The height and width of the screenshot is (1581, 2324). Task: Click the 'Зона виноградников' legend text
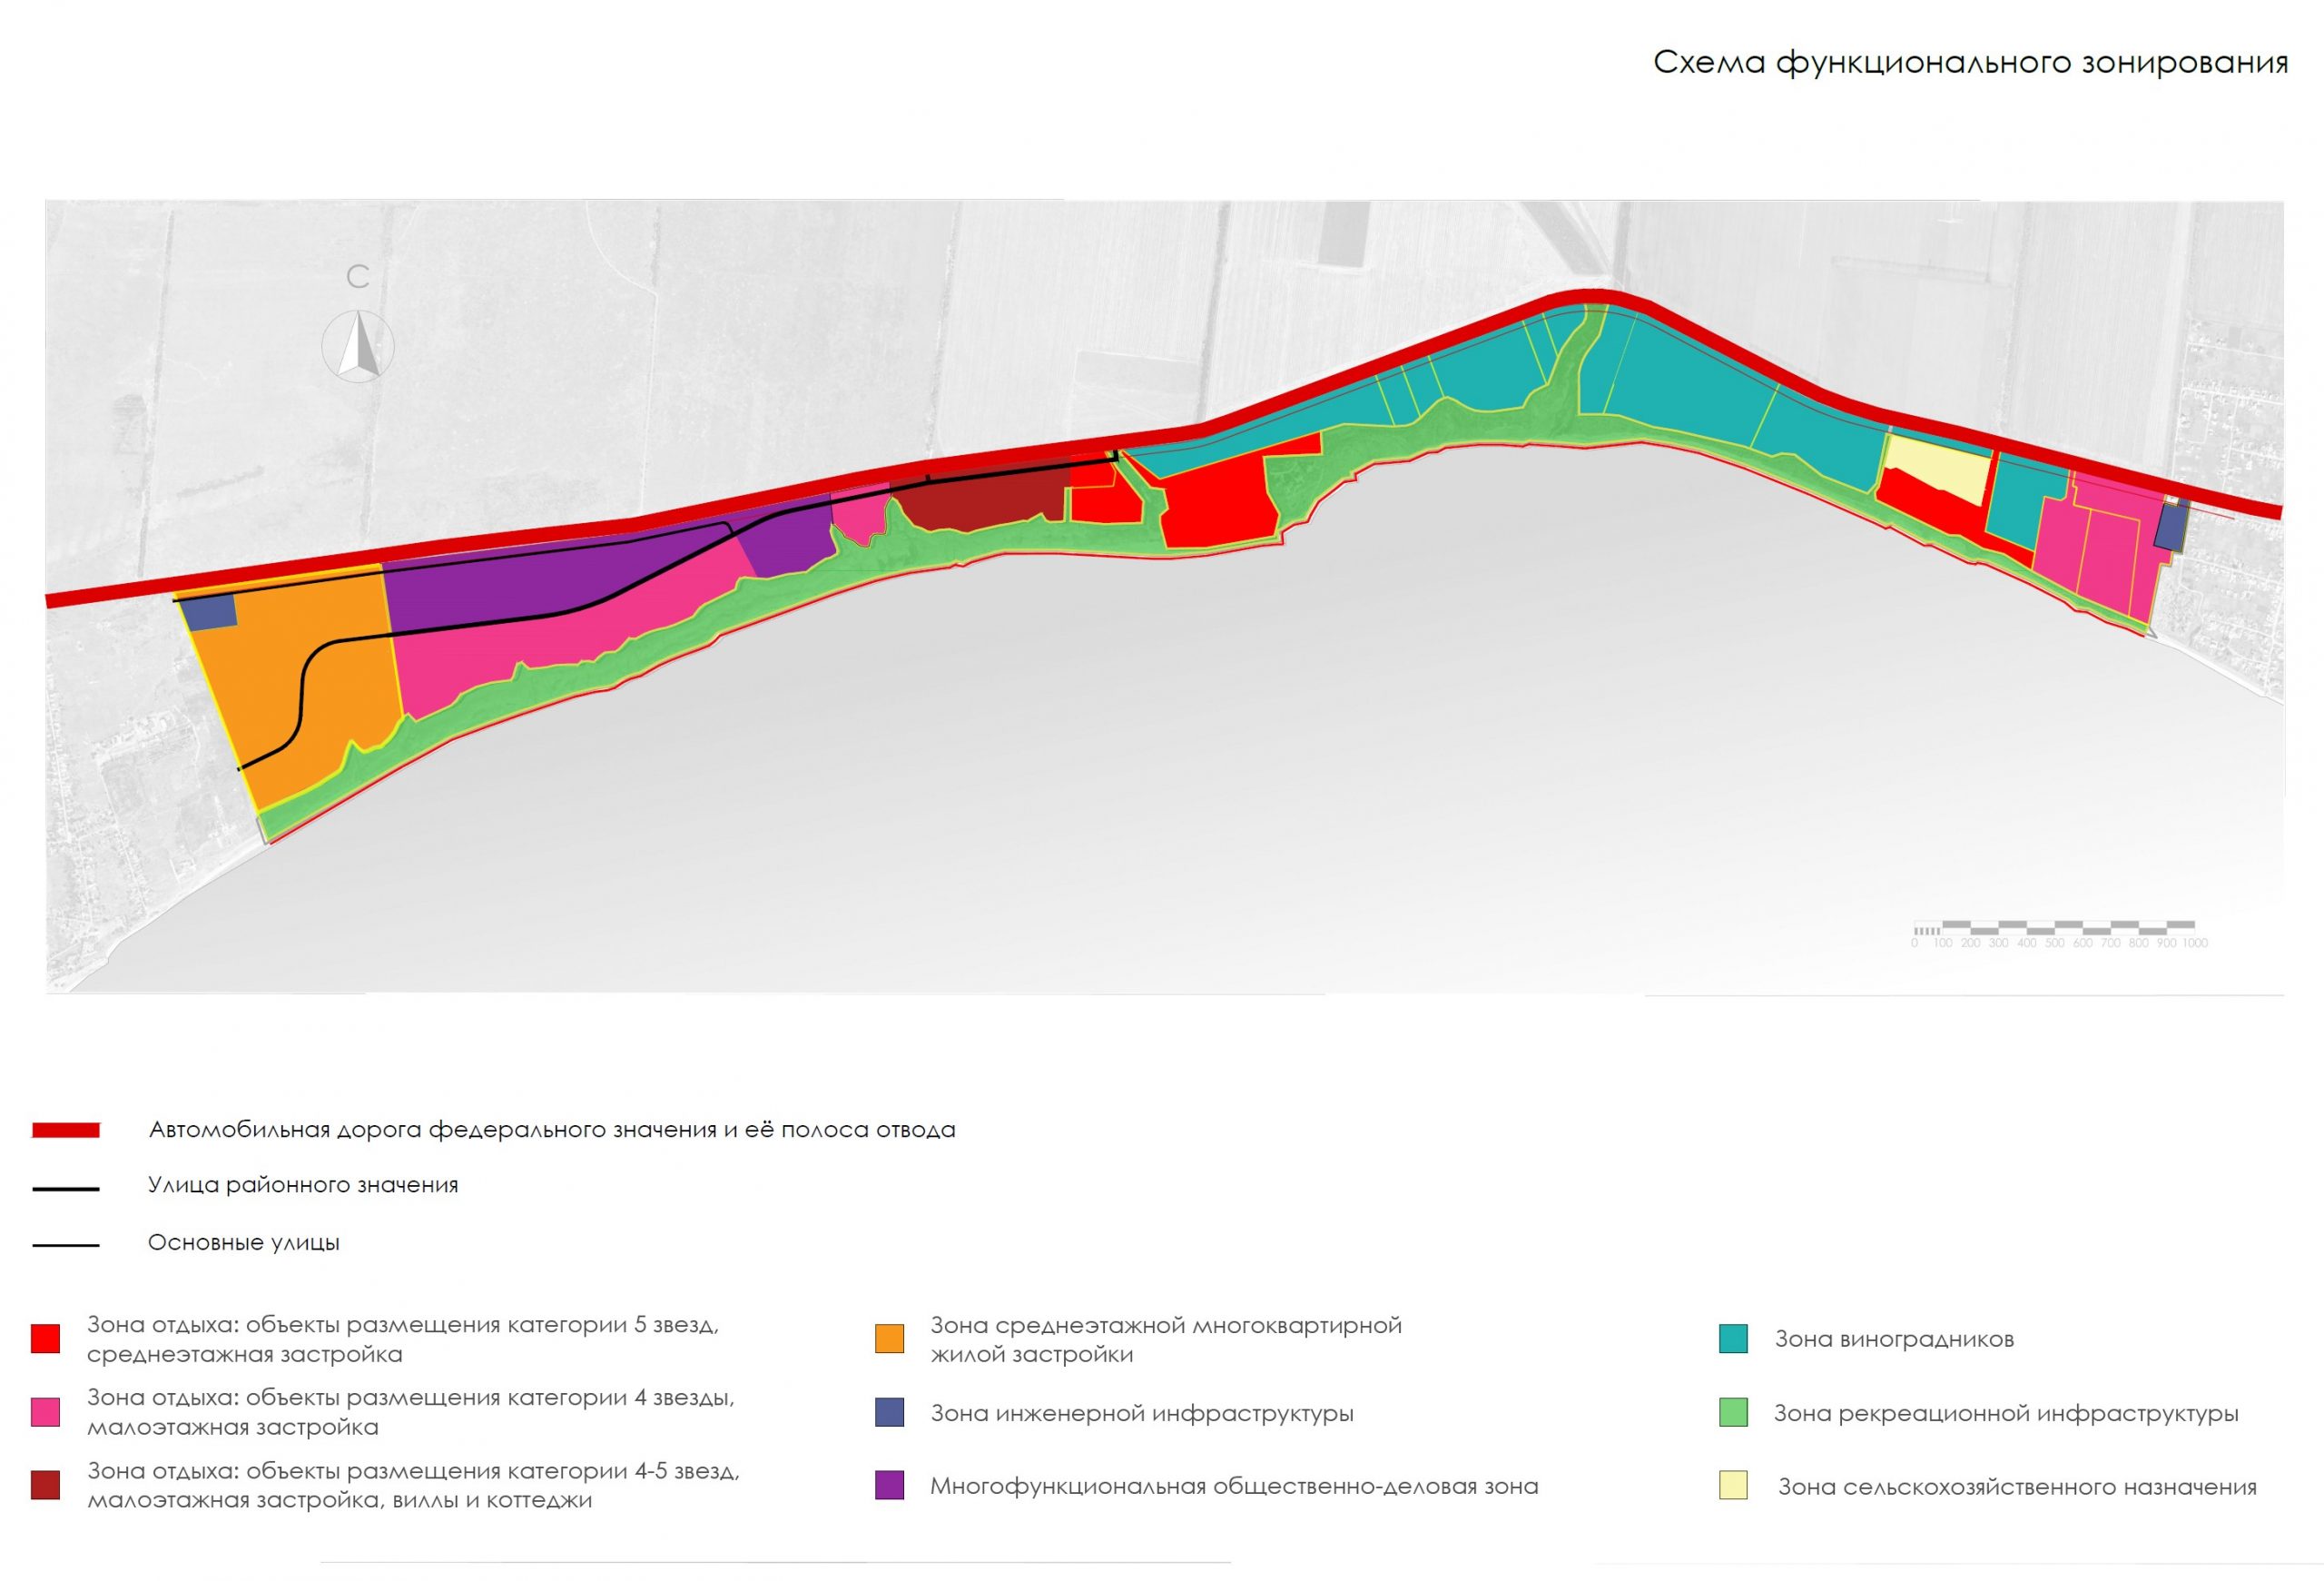[x=1894, y=1339]
